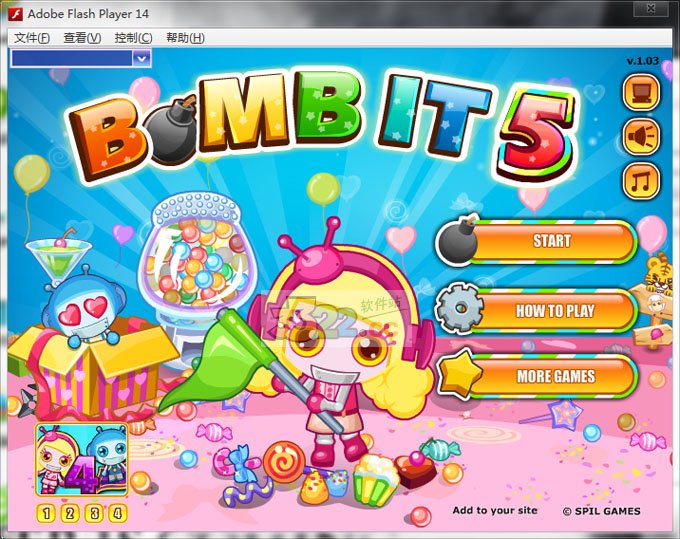Click the fullscreen monitor icon

(x=641, y=92)
